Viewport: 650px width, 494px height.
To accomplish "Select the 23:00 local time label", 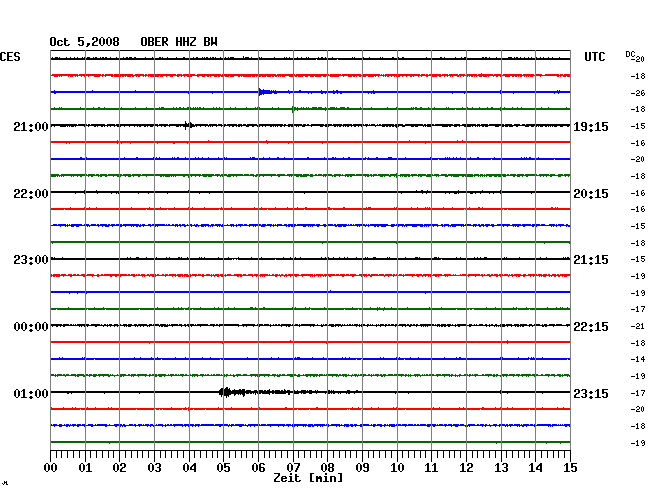I will pyautogui.click(x=31, y=260).
